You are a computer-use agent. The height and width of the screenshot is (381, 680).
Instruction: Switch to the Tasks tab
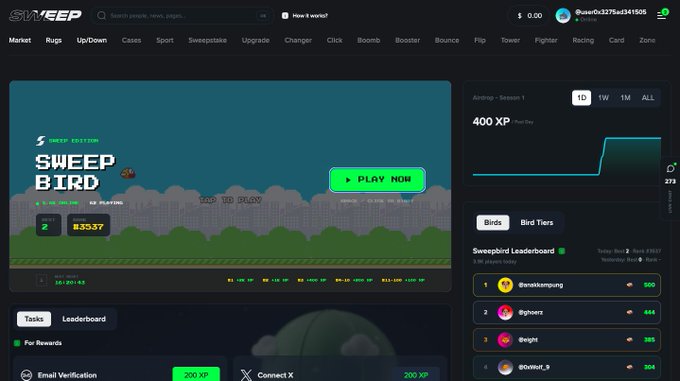click(x=34, y=319)
